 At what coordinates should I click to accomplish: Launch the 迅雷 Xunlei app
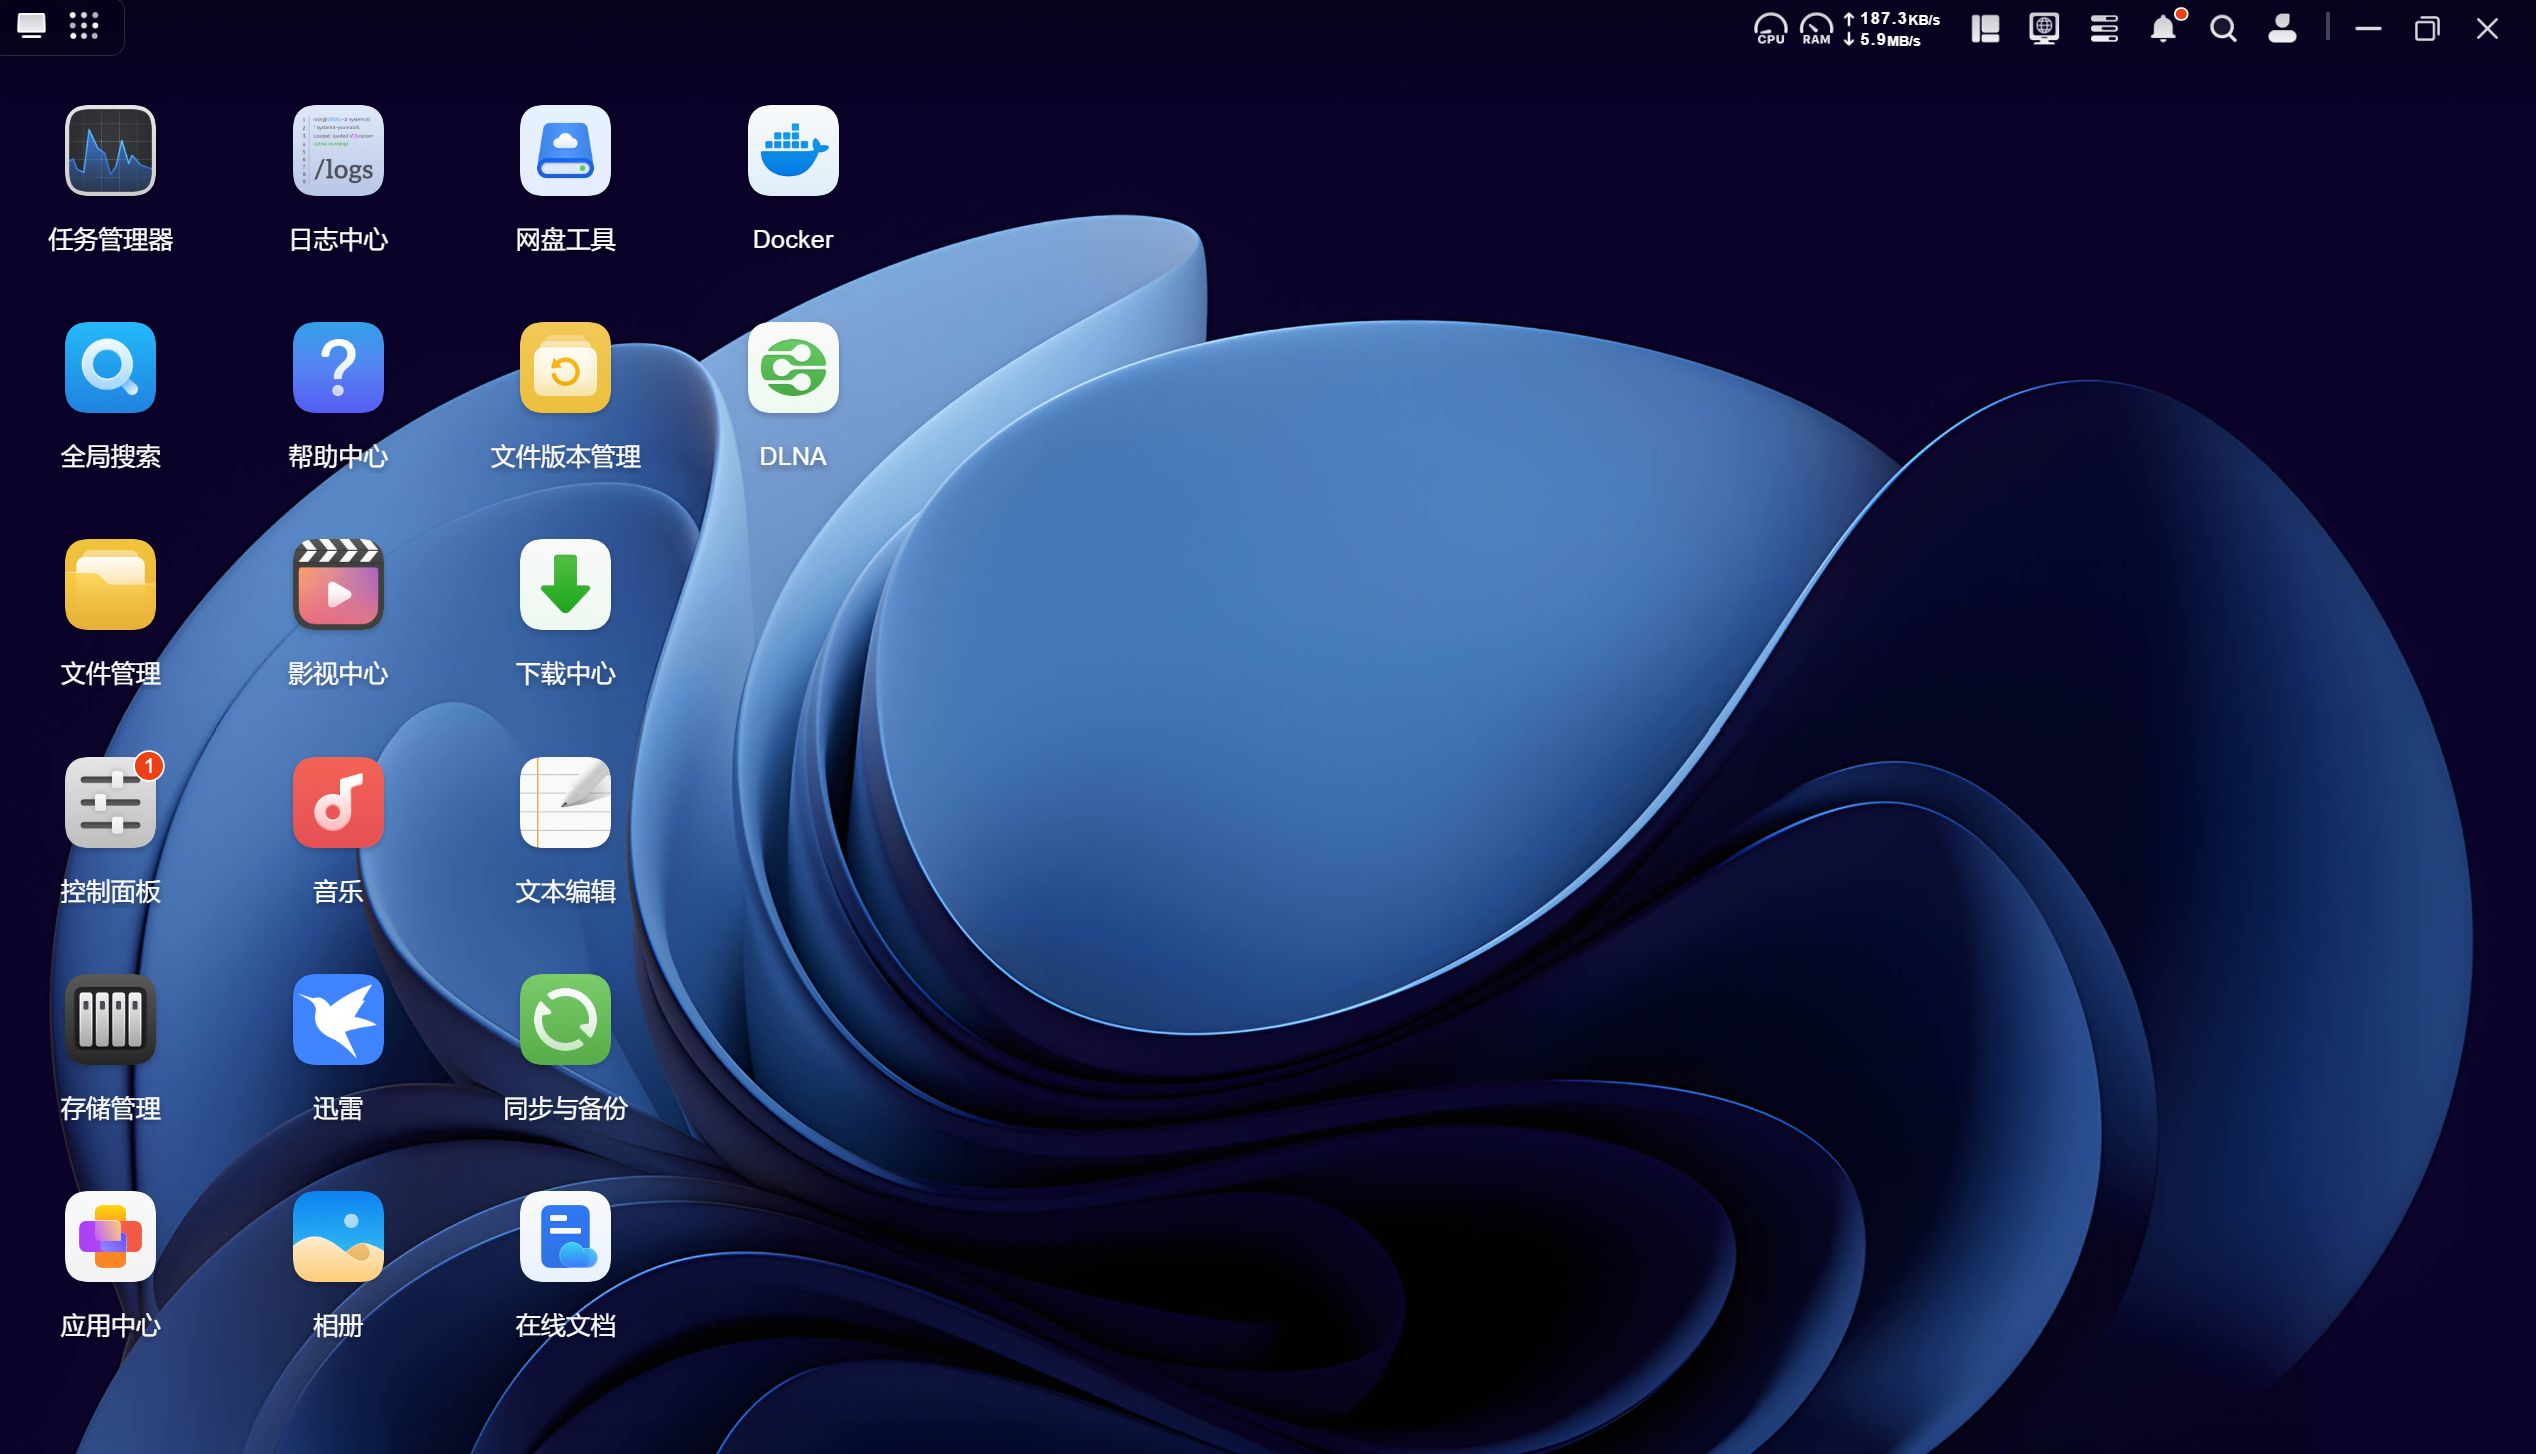click(x=338, y=1020)
